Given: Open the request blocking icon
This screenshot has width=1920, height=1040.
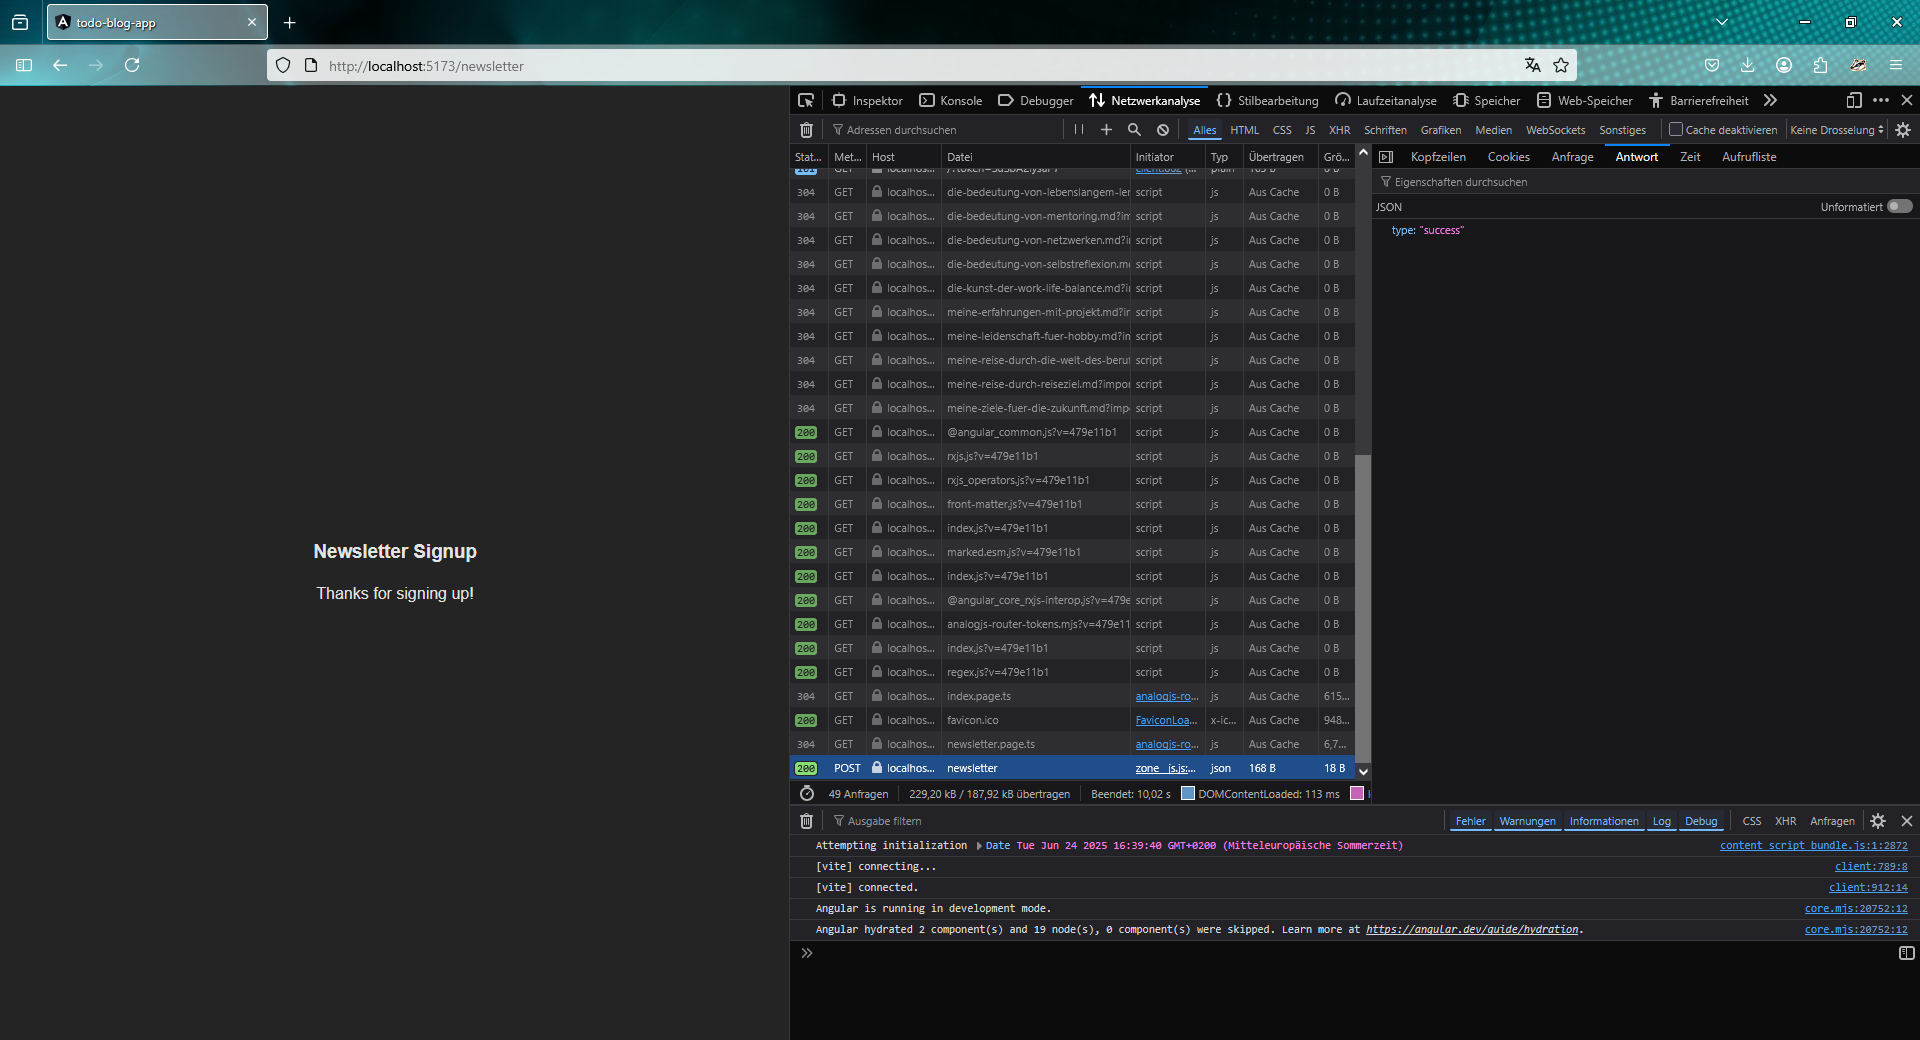Looking at the screenshot, I should pyautogui.click(x=1163, y=129).
